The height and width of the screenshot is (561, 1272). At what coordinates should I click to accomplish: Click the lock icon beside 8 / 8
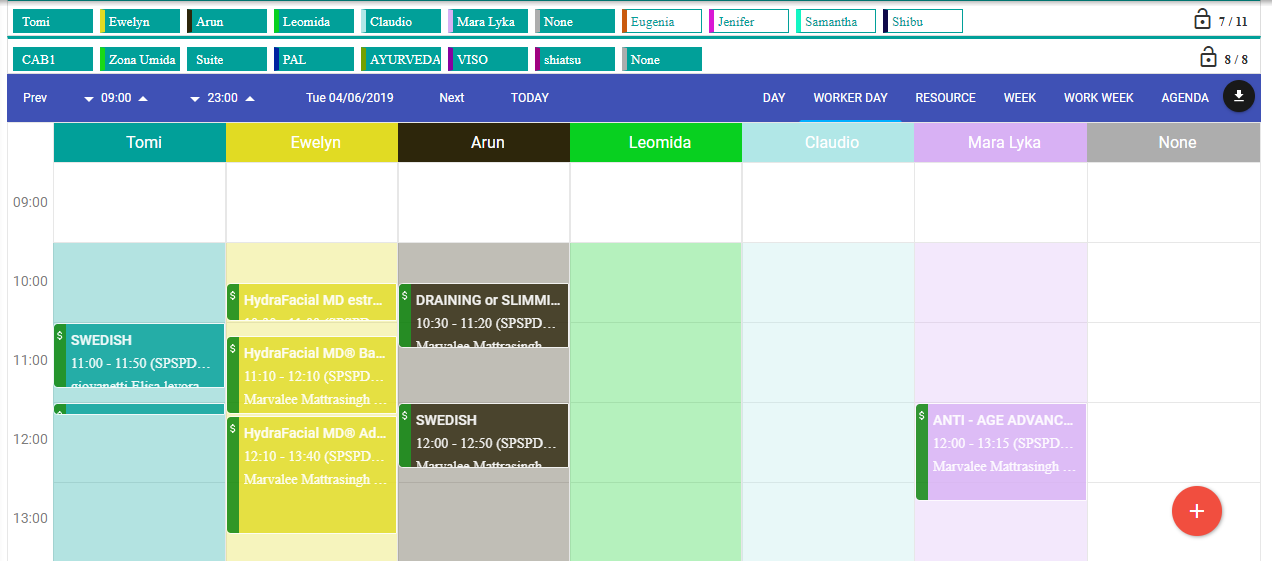click(x=1208, y=58)
